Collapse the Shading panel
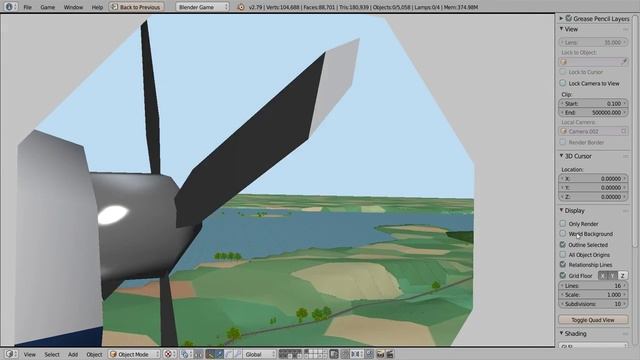640x360 pixels. (x=561, y=333)
